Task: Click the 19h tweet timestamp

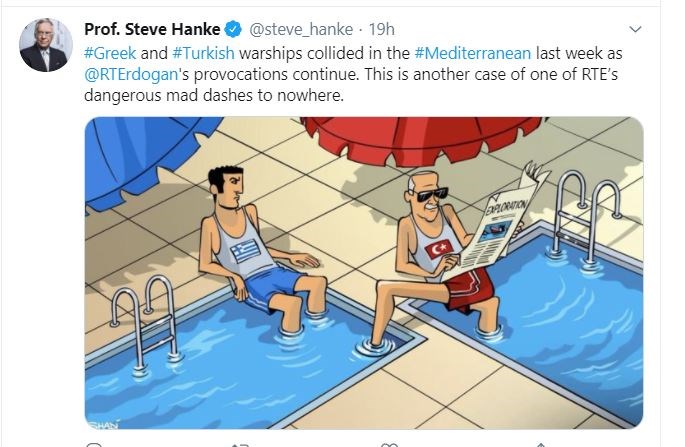Action: tap(381, 29)
